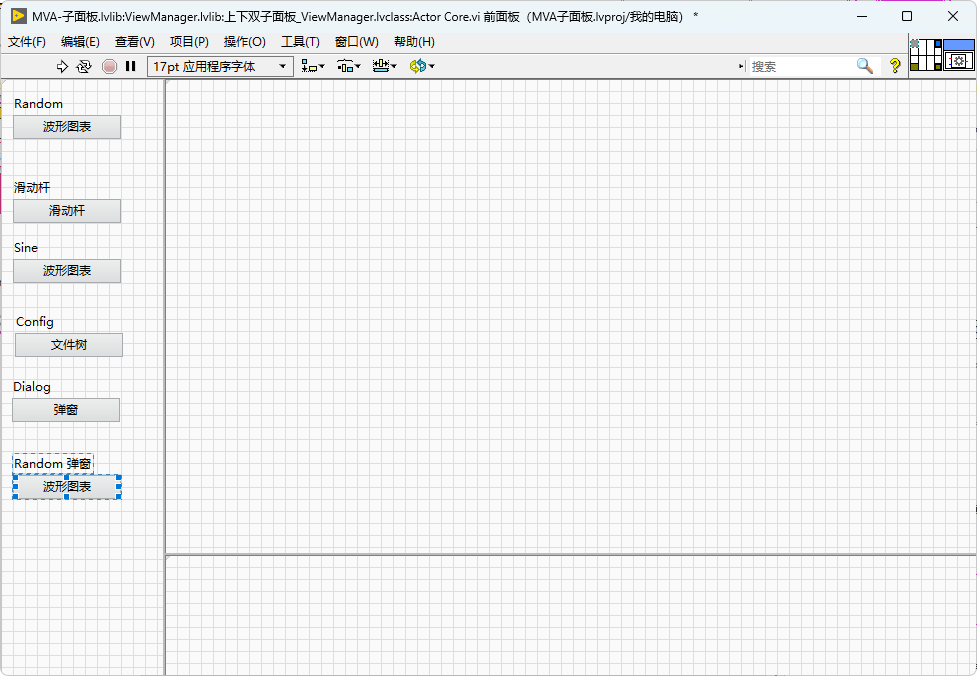The width and height of the screenshot is (977, 676).
Task: Select the Random label text
Action: (39, 103)
